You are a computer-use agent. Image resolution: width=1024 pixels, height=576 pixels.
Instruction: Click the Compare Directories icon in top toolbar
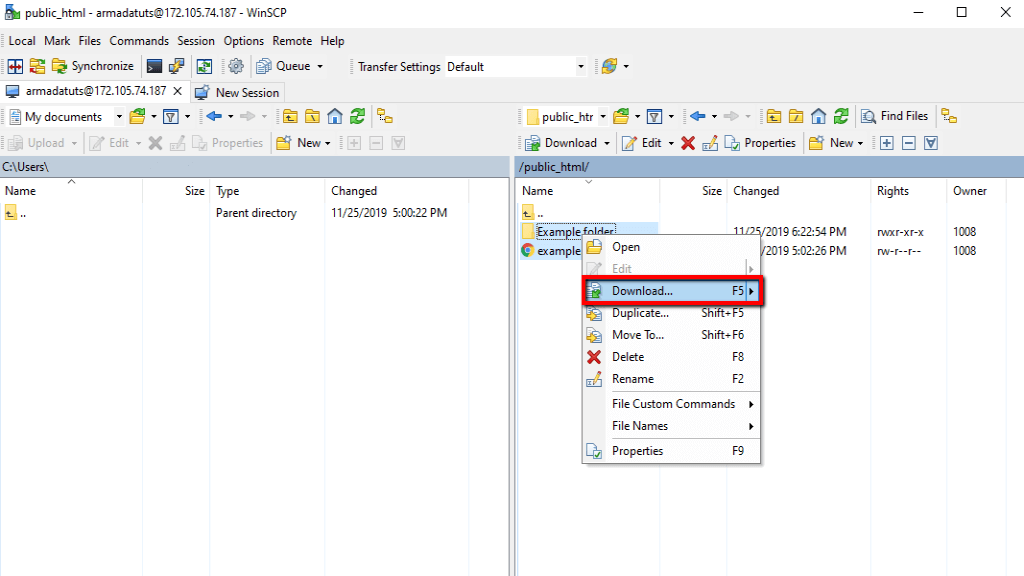click(x=15, y=66)
